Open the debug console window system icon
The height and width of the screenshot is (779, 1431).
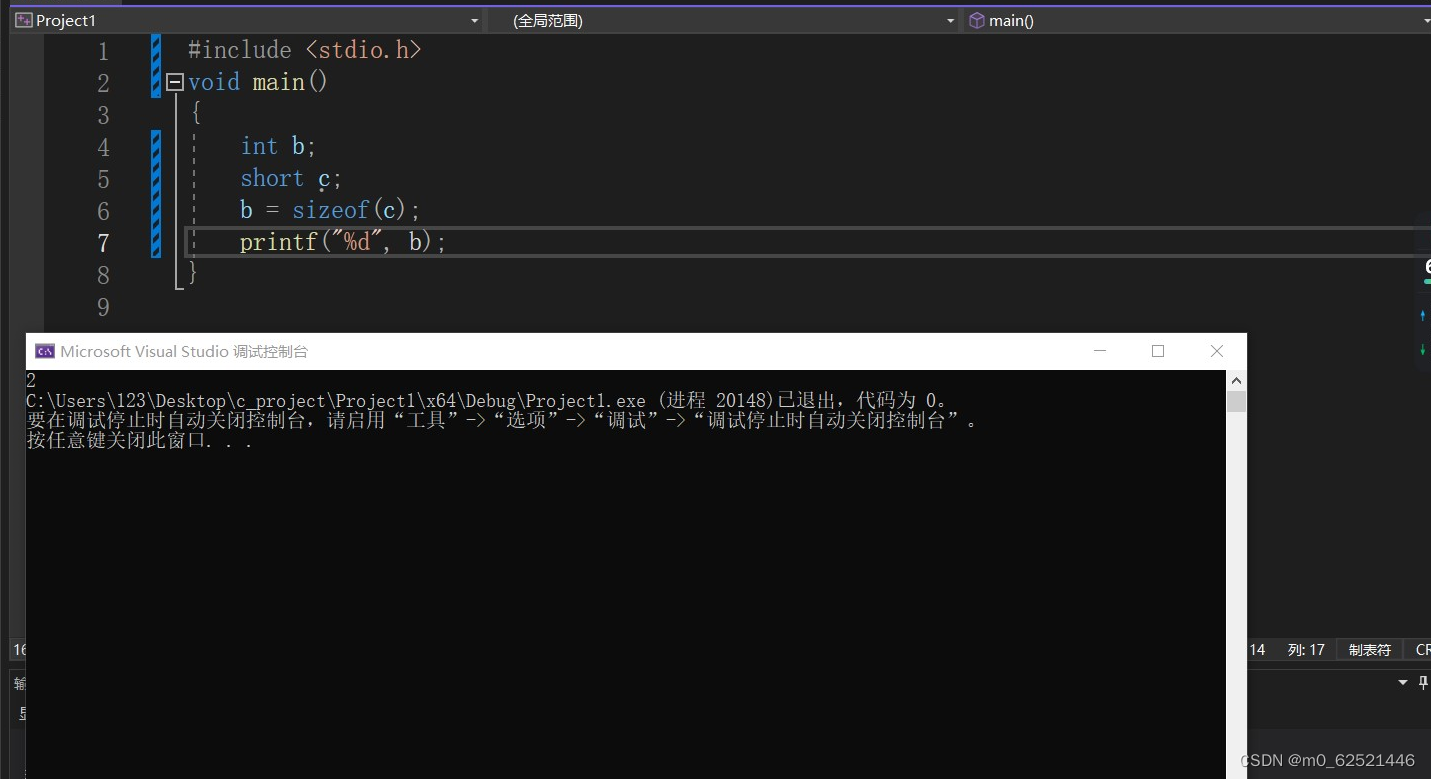tap(45, 351)
